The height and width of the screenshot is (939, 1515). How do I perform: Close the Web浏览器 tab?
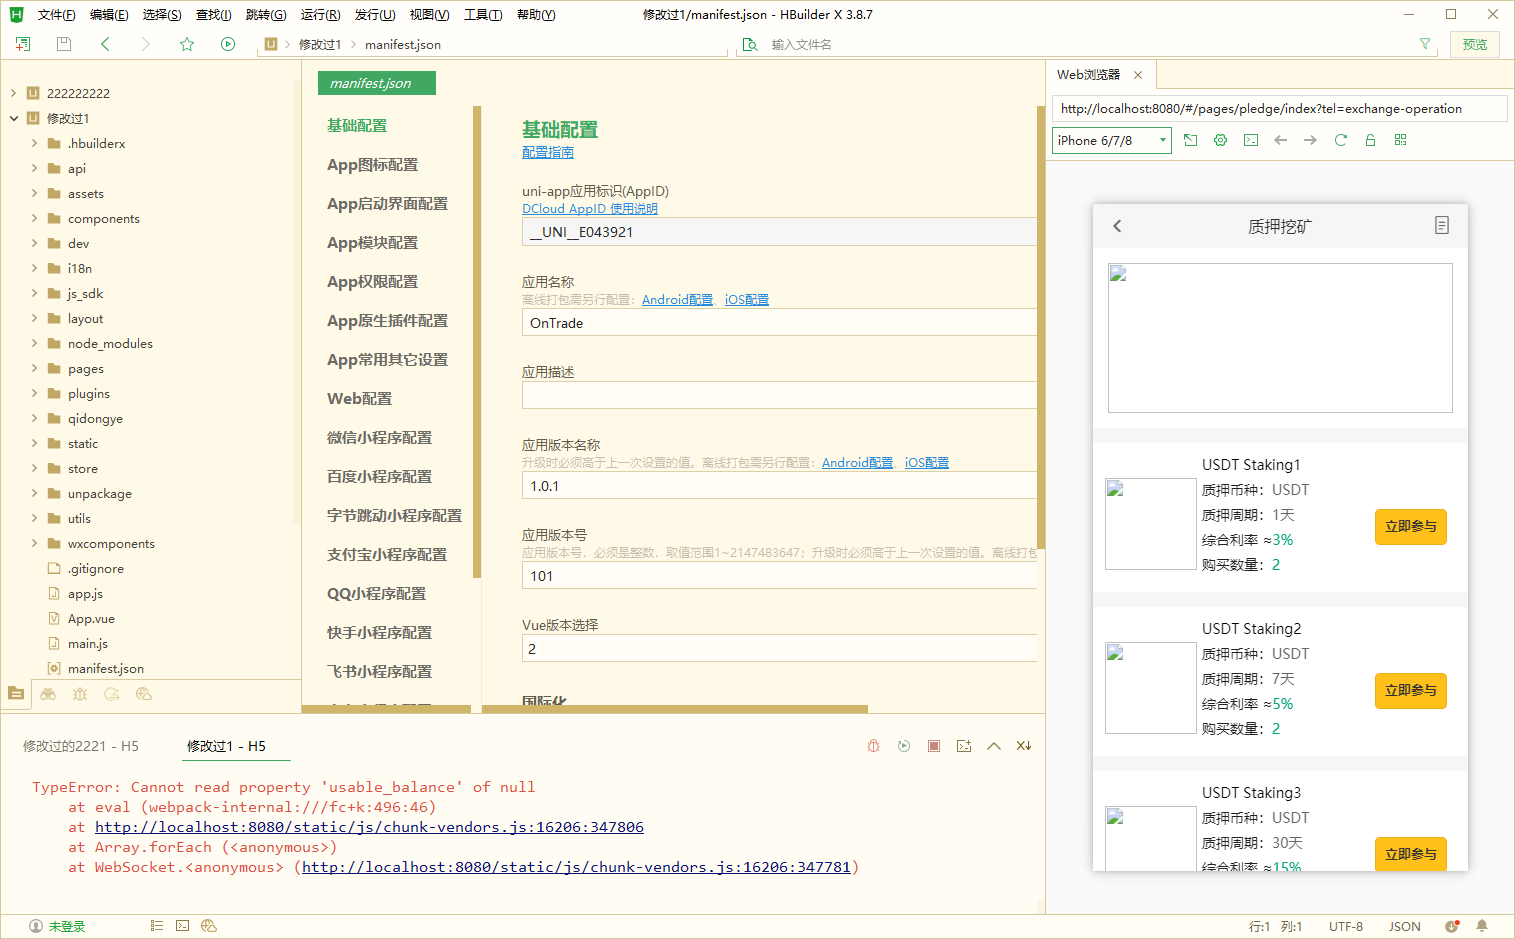click(x=1138, y=75)
